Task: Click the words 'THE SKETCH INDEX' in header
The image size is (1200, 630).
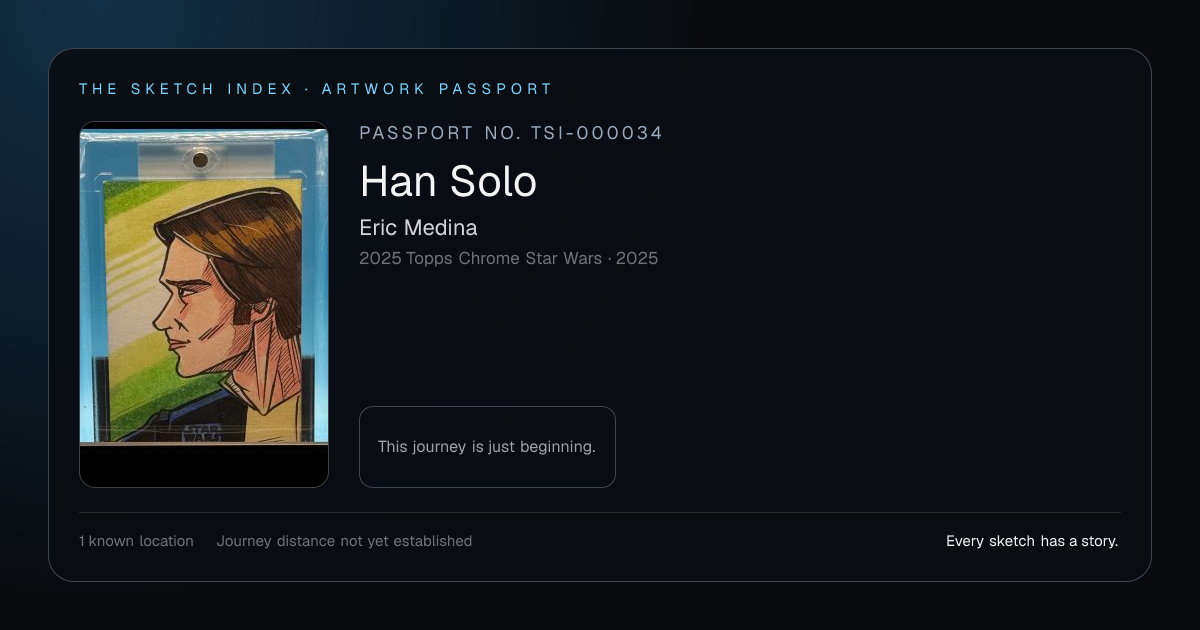Action: click(187, 89)
